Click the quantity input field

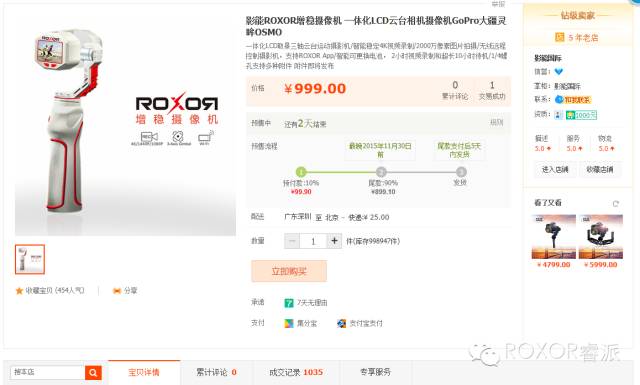[x=313, y=241]
